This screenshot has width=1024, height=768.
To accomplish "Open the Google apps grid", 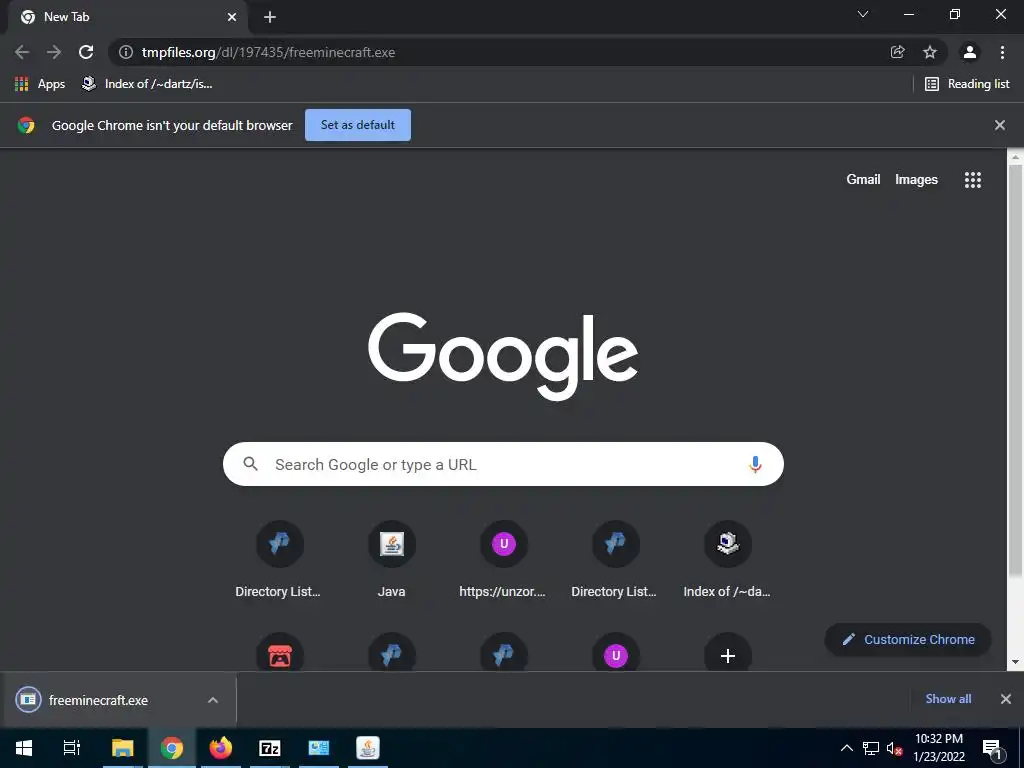I will pos(973,180).
